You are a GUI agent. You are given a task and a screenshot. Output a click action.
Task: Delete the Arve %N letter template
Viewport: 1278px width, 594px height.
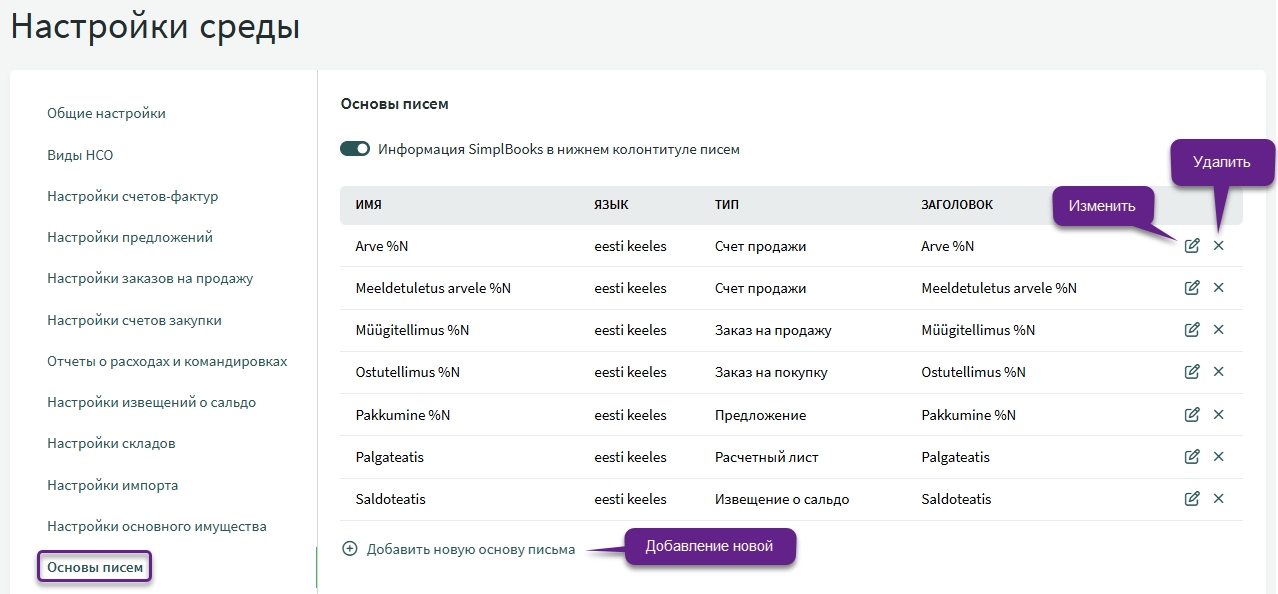coord(1218,246)
